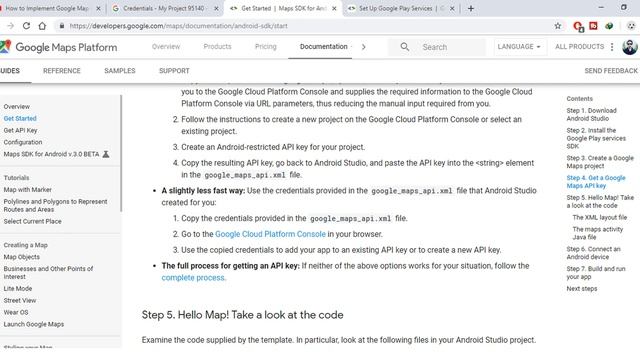This screenshot has height=360, width=640.
Task: Open Overview in the left sidebar
Action: click(x=17, y=107)
